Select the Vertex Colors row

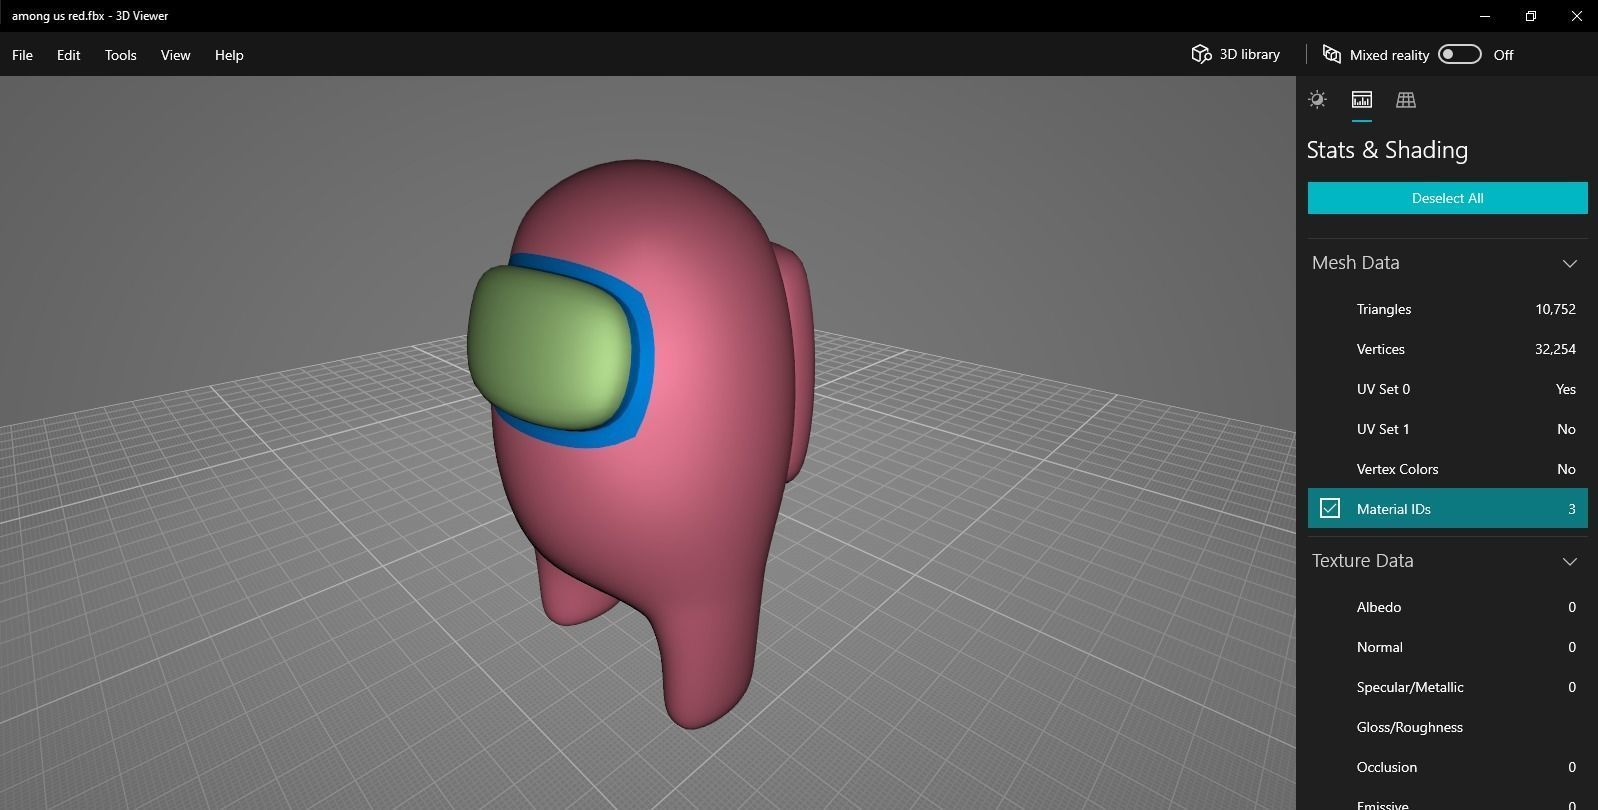click(x=1447, y=469)
